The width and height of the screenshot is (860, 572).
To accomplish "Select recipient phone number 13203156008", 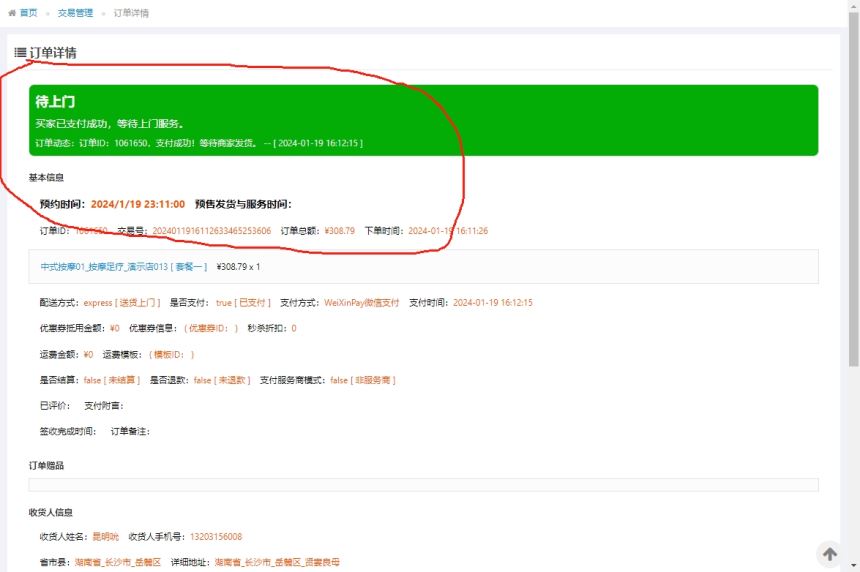I will 216,536.
